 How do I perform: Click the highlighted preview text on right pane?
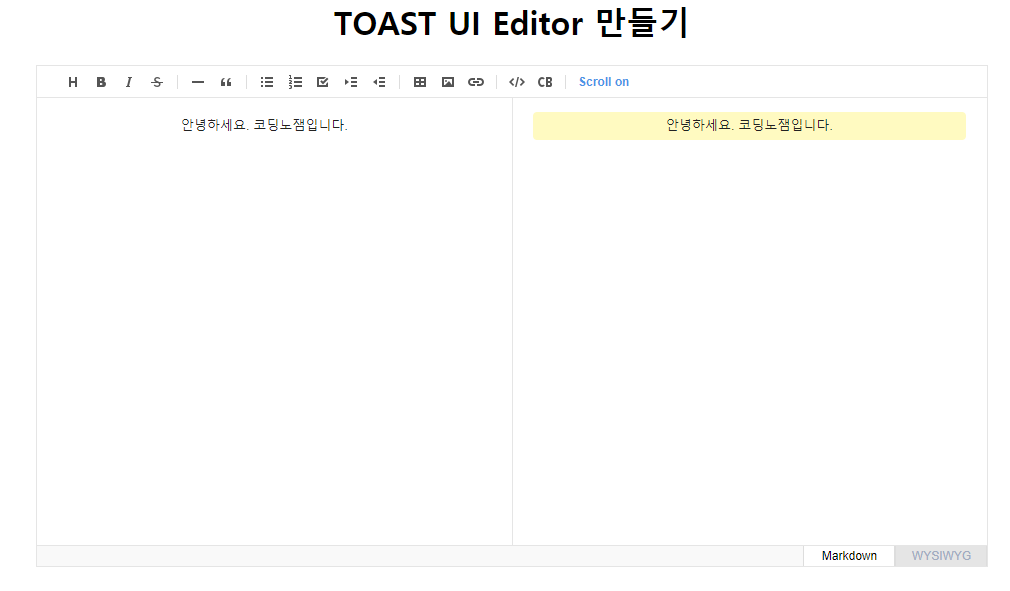749,125
